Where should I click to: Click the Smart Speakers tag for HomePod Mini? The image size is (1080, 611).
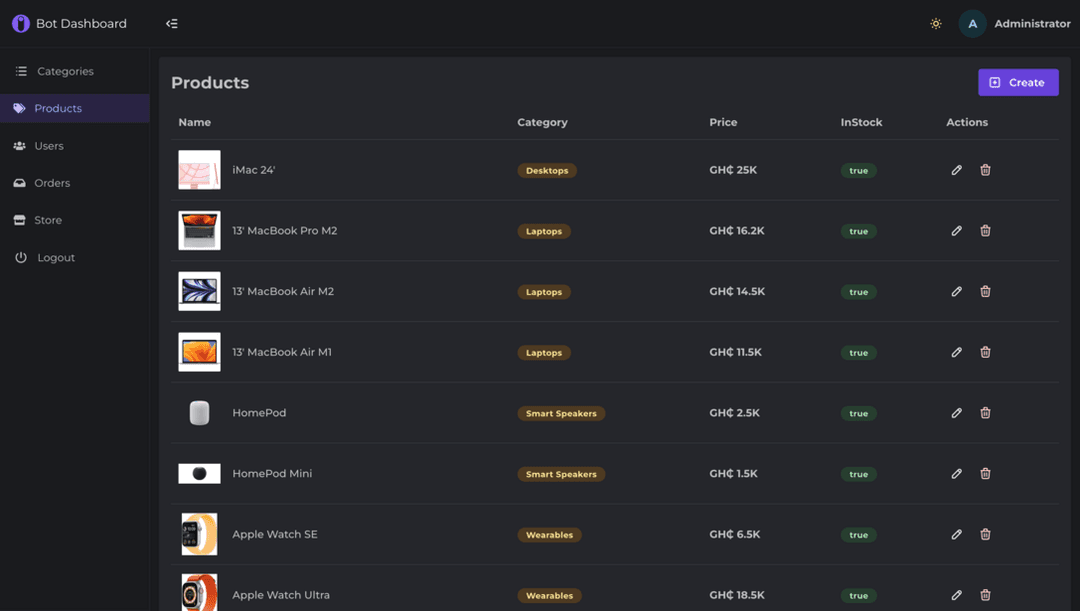[x=561, y=474]
